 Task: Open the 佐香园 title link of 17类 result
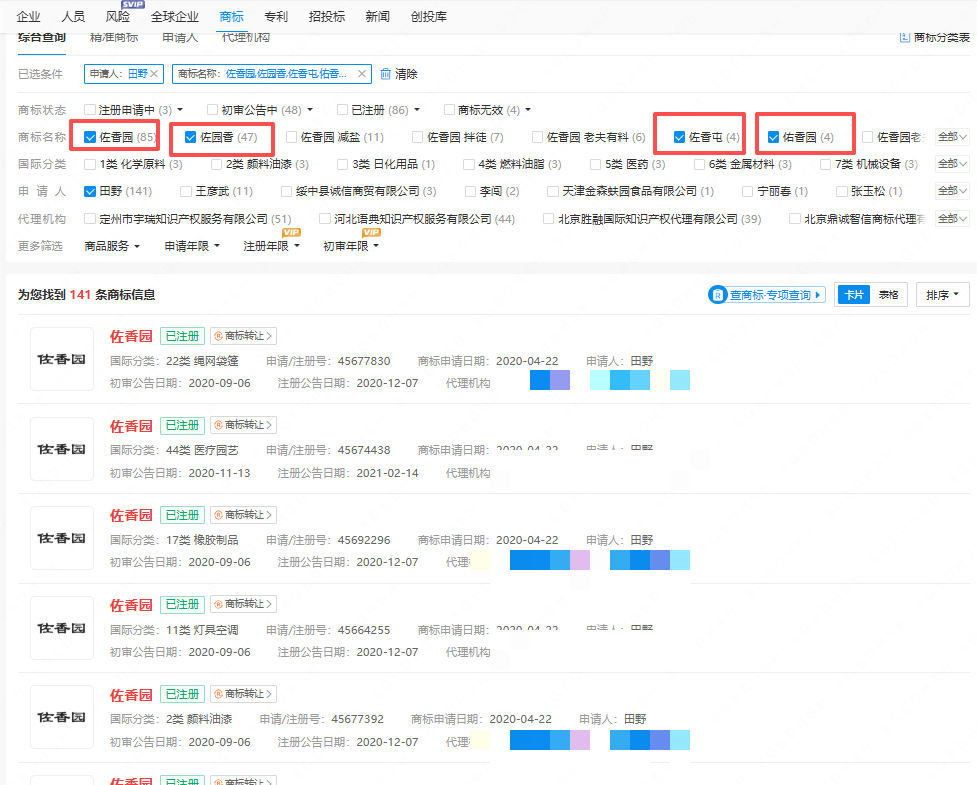(131, 515)
